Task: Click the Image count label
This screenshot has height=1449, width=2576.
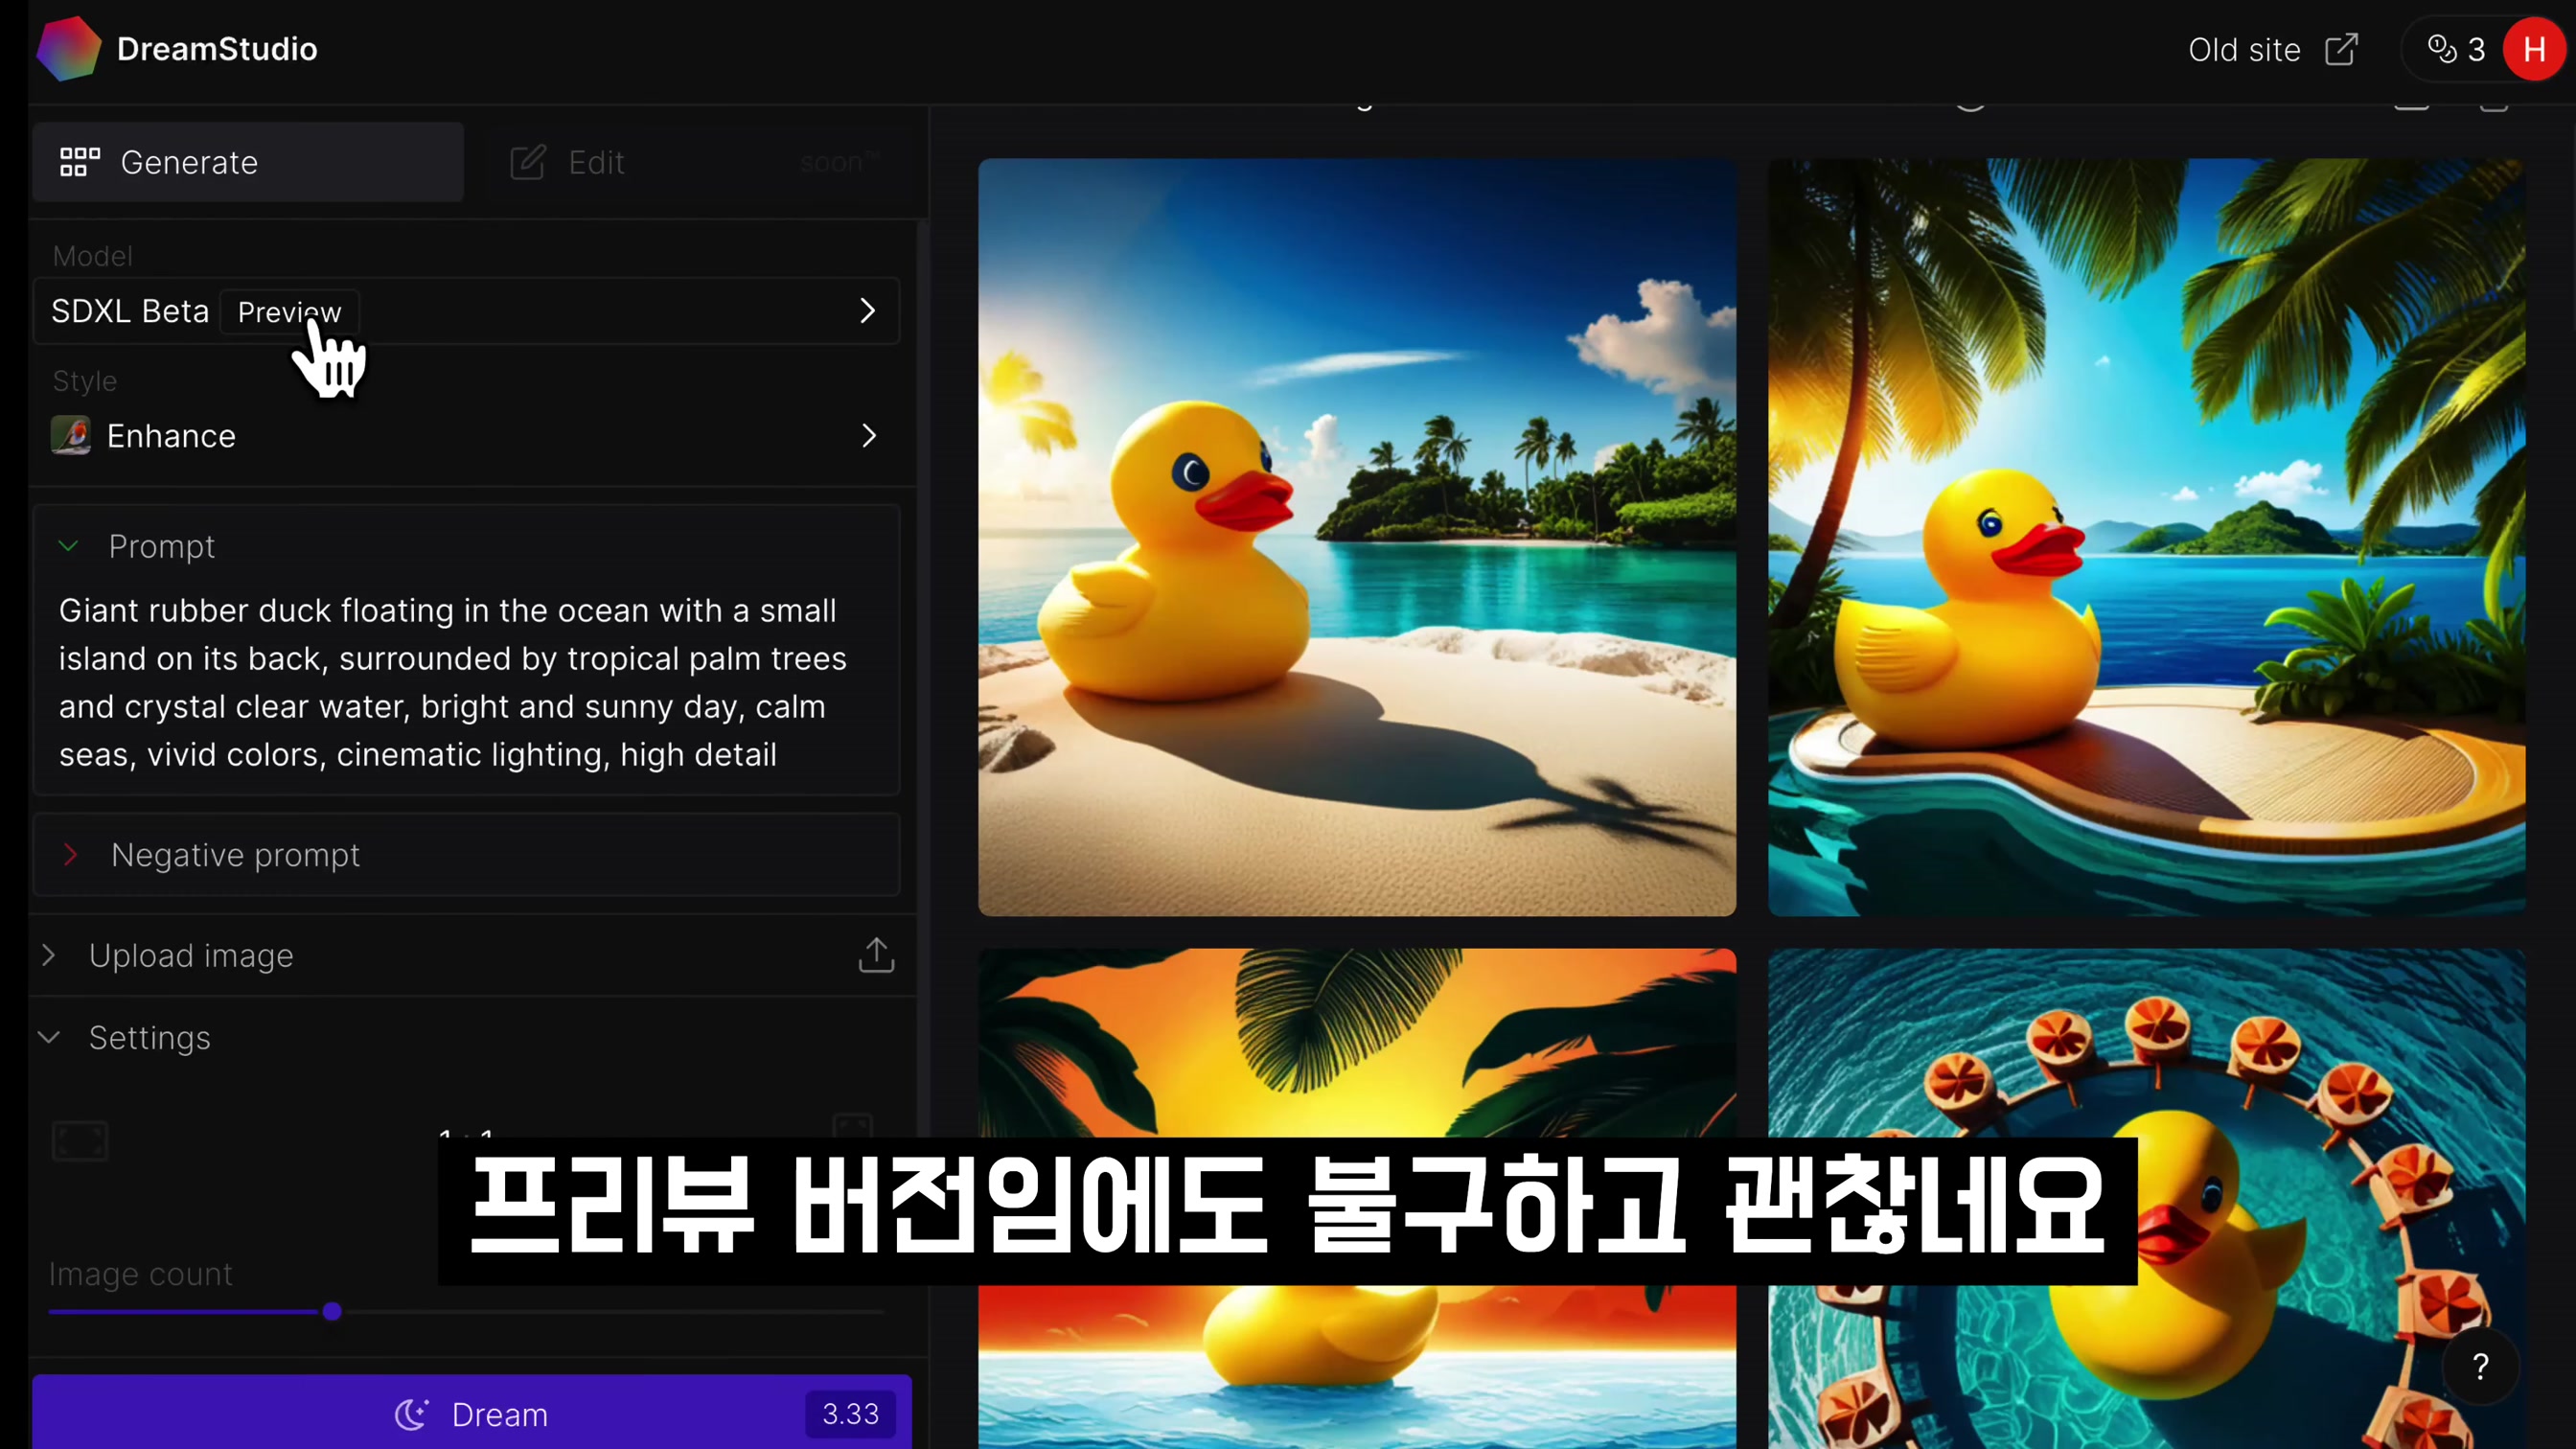Action: (x=141, y=1273)
